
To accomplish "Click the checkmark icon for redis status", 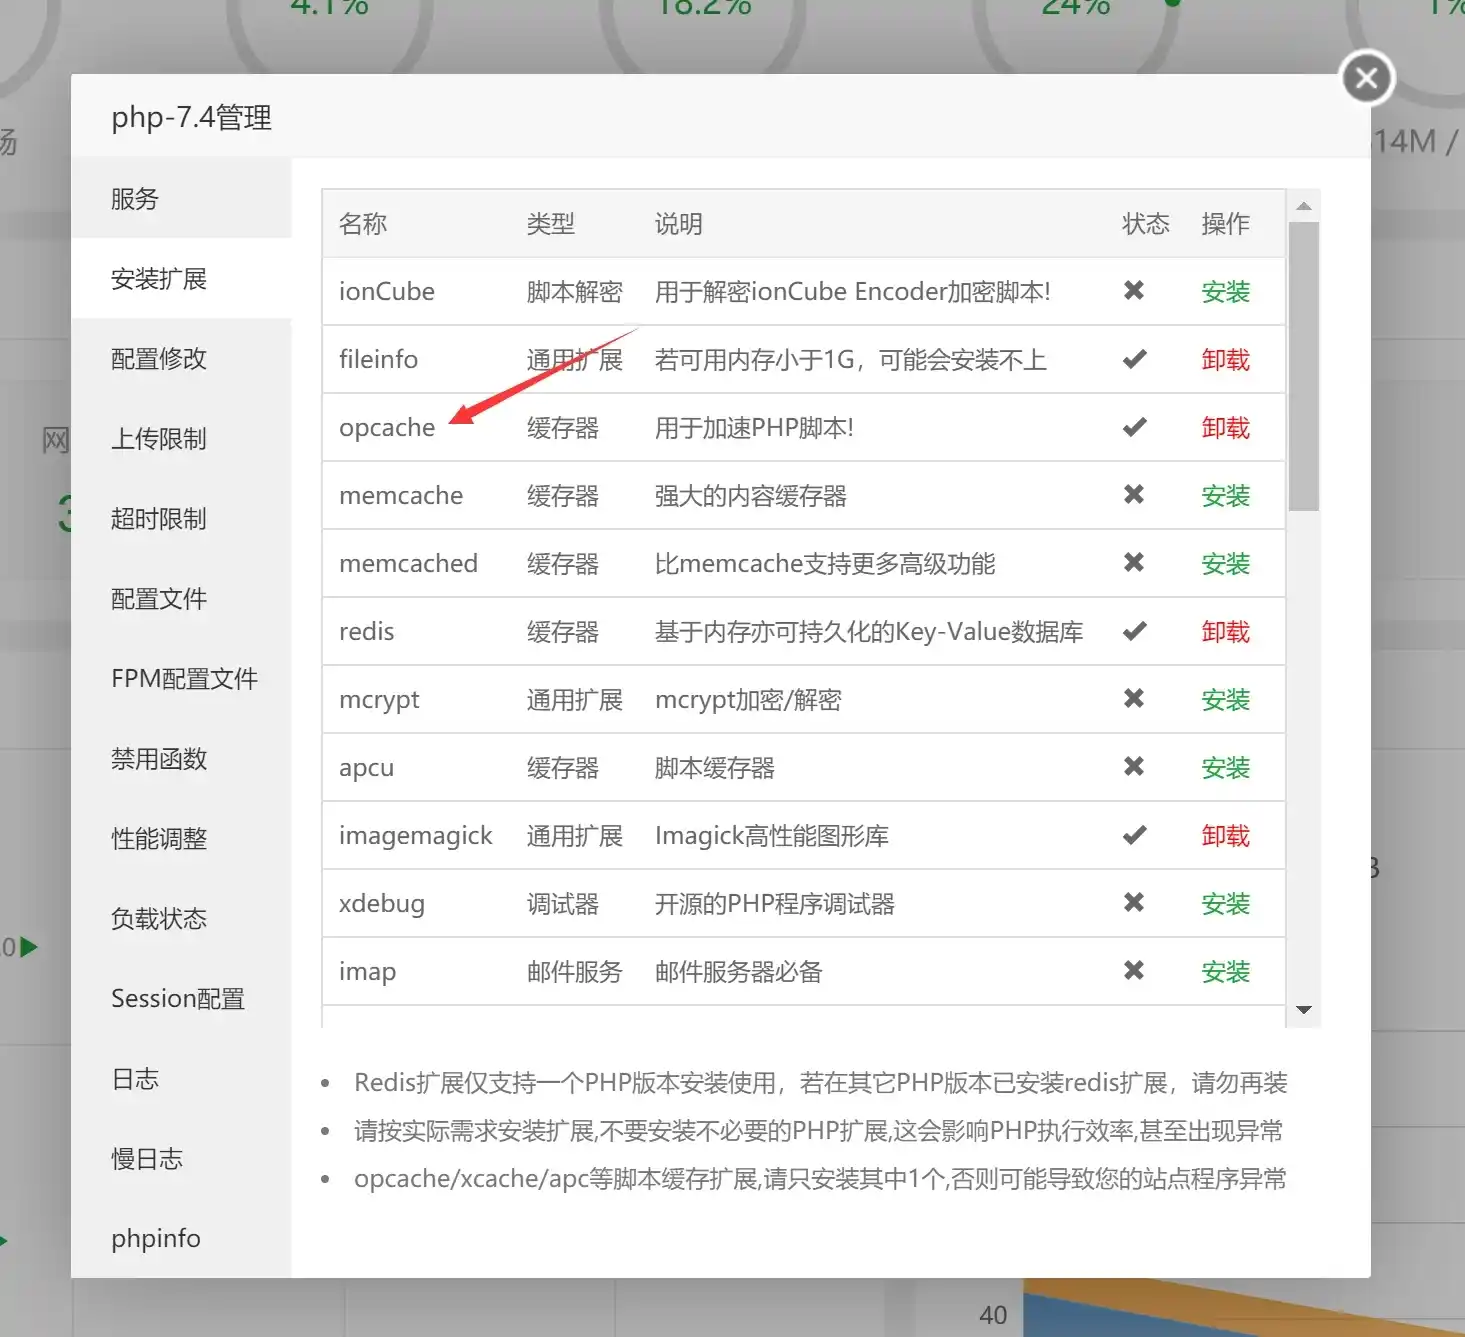I will [1133, 631].
